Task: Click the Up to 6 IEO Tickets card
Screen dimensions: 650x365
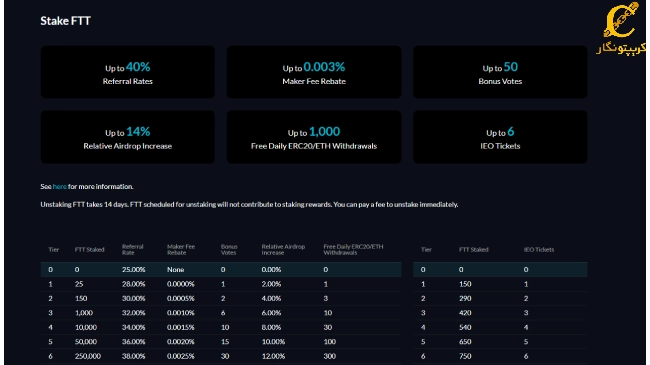Action: (500, 137)
